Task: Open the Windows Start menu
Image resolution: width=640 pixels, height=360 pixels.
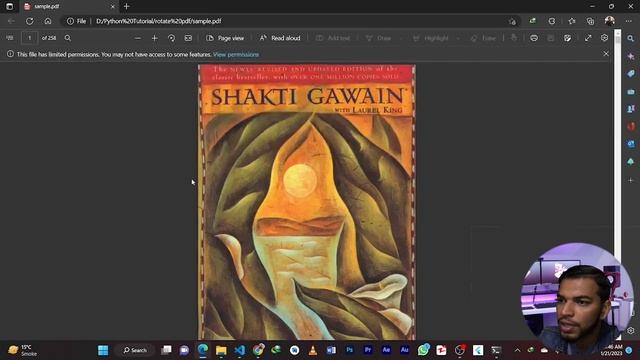Action: (x=103, y=350)
